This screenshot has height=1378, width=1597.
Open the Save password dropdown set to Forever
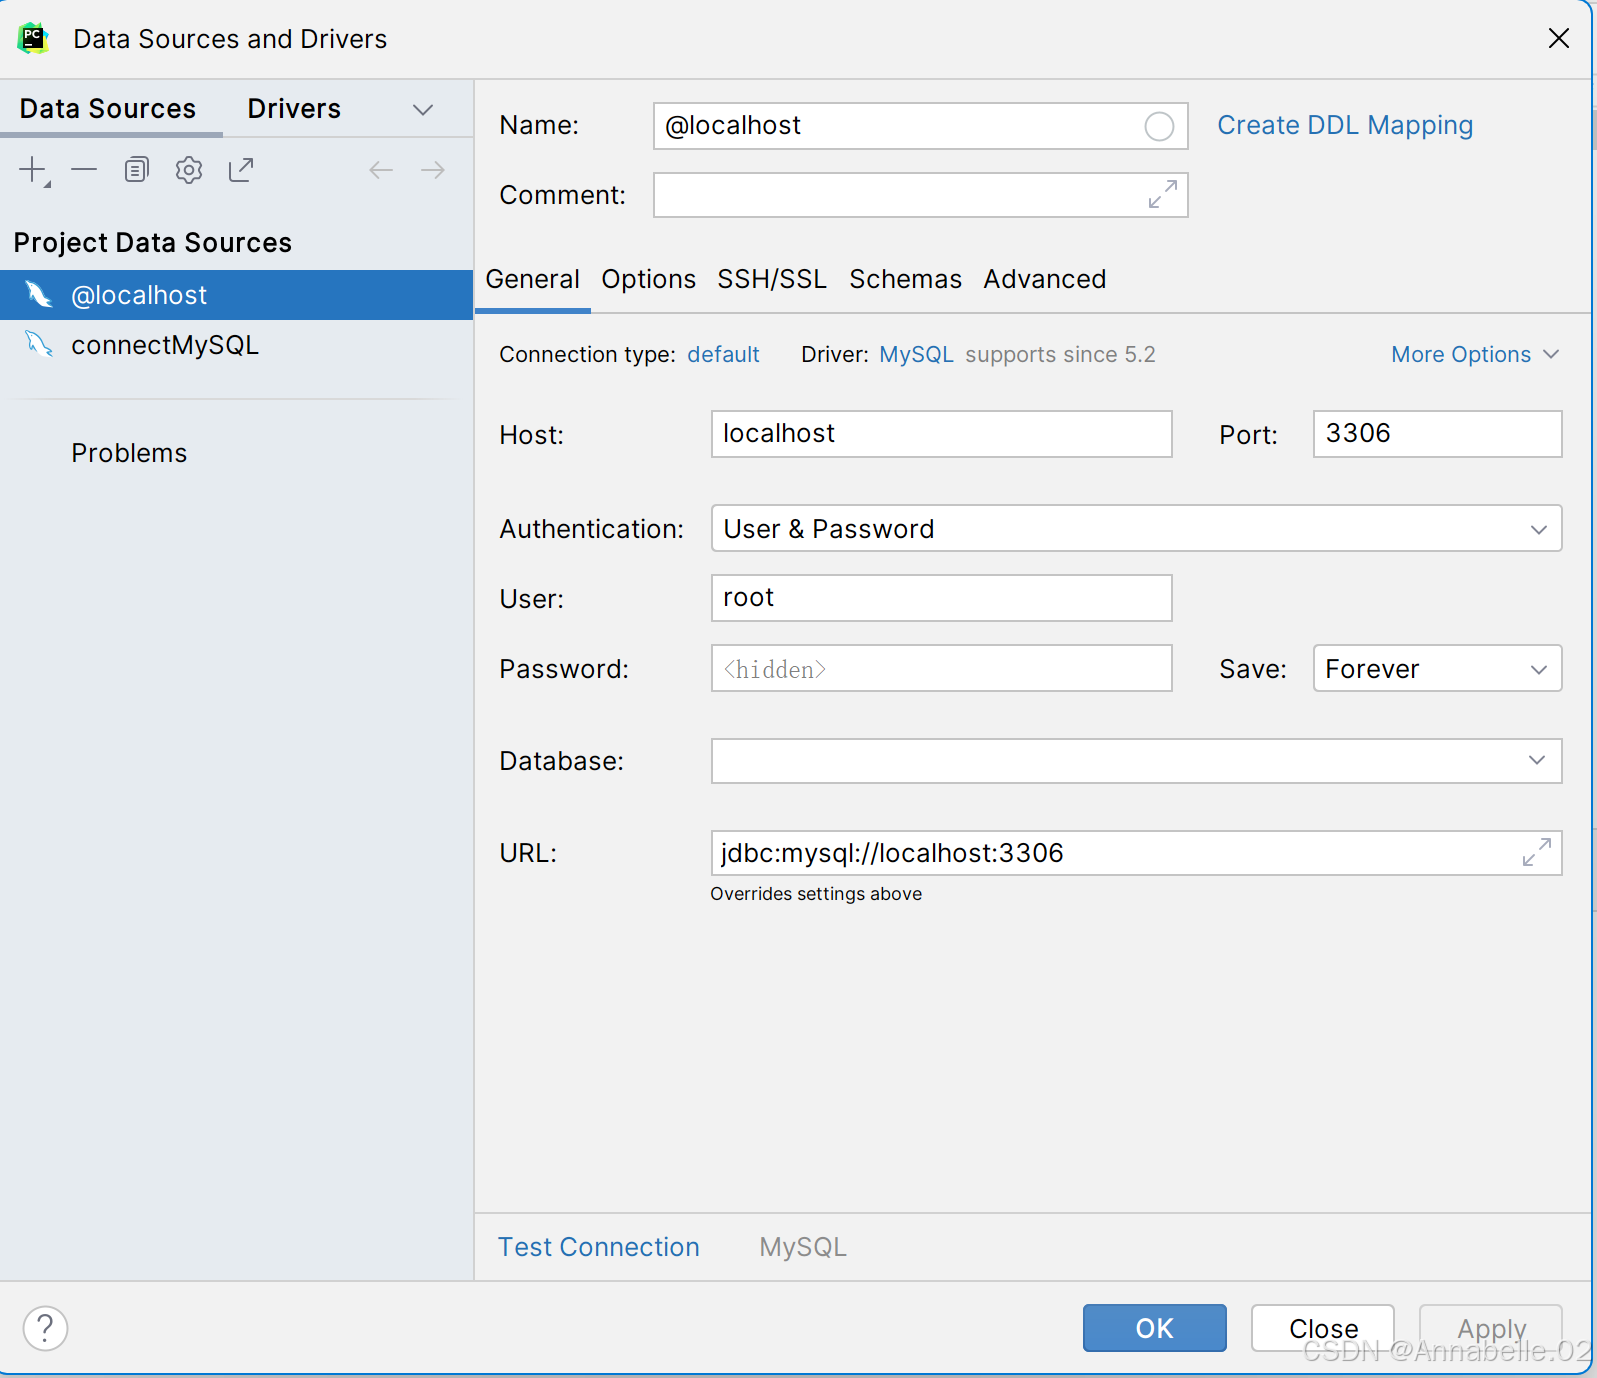(x=1437, y=668)
